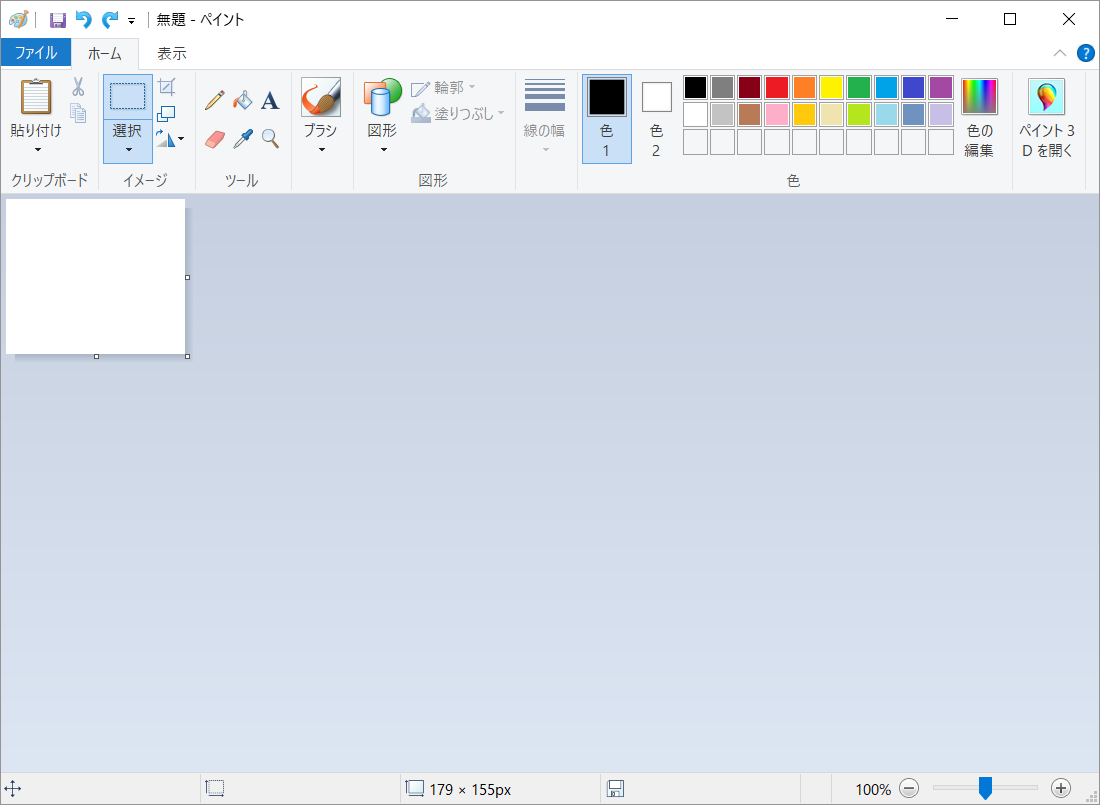Toggle the 色 2 background color selector
The width and height of the screenshot is (1100, 805).
[656, 118]
